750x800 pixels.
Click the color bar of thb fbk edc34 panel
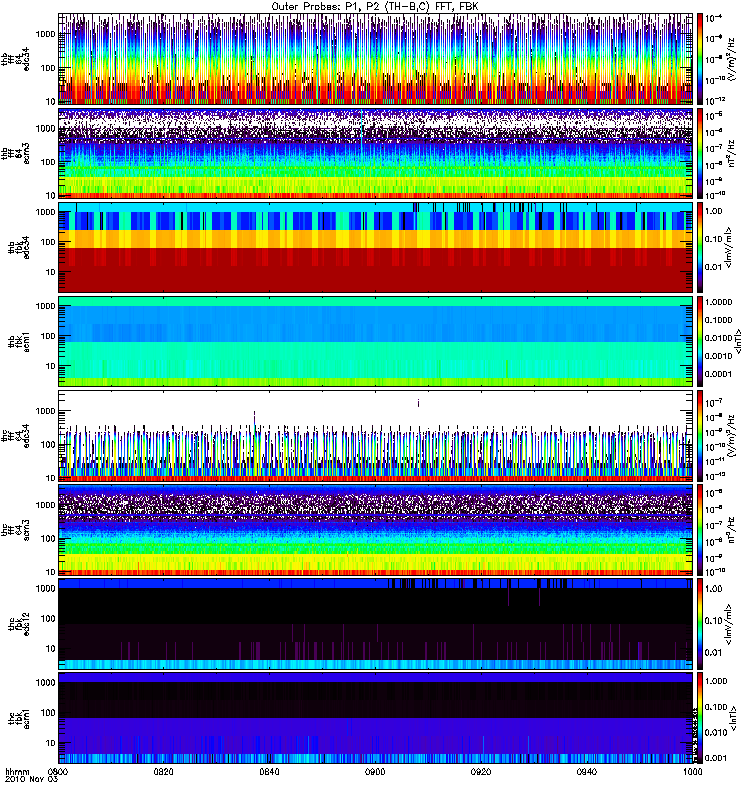[x=699, y=247]
